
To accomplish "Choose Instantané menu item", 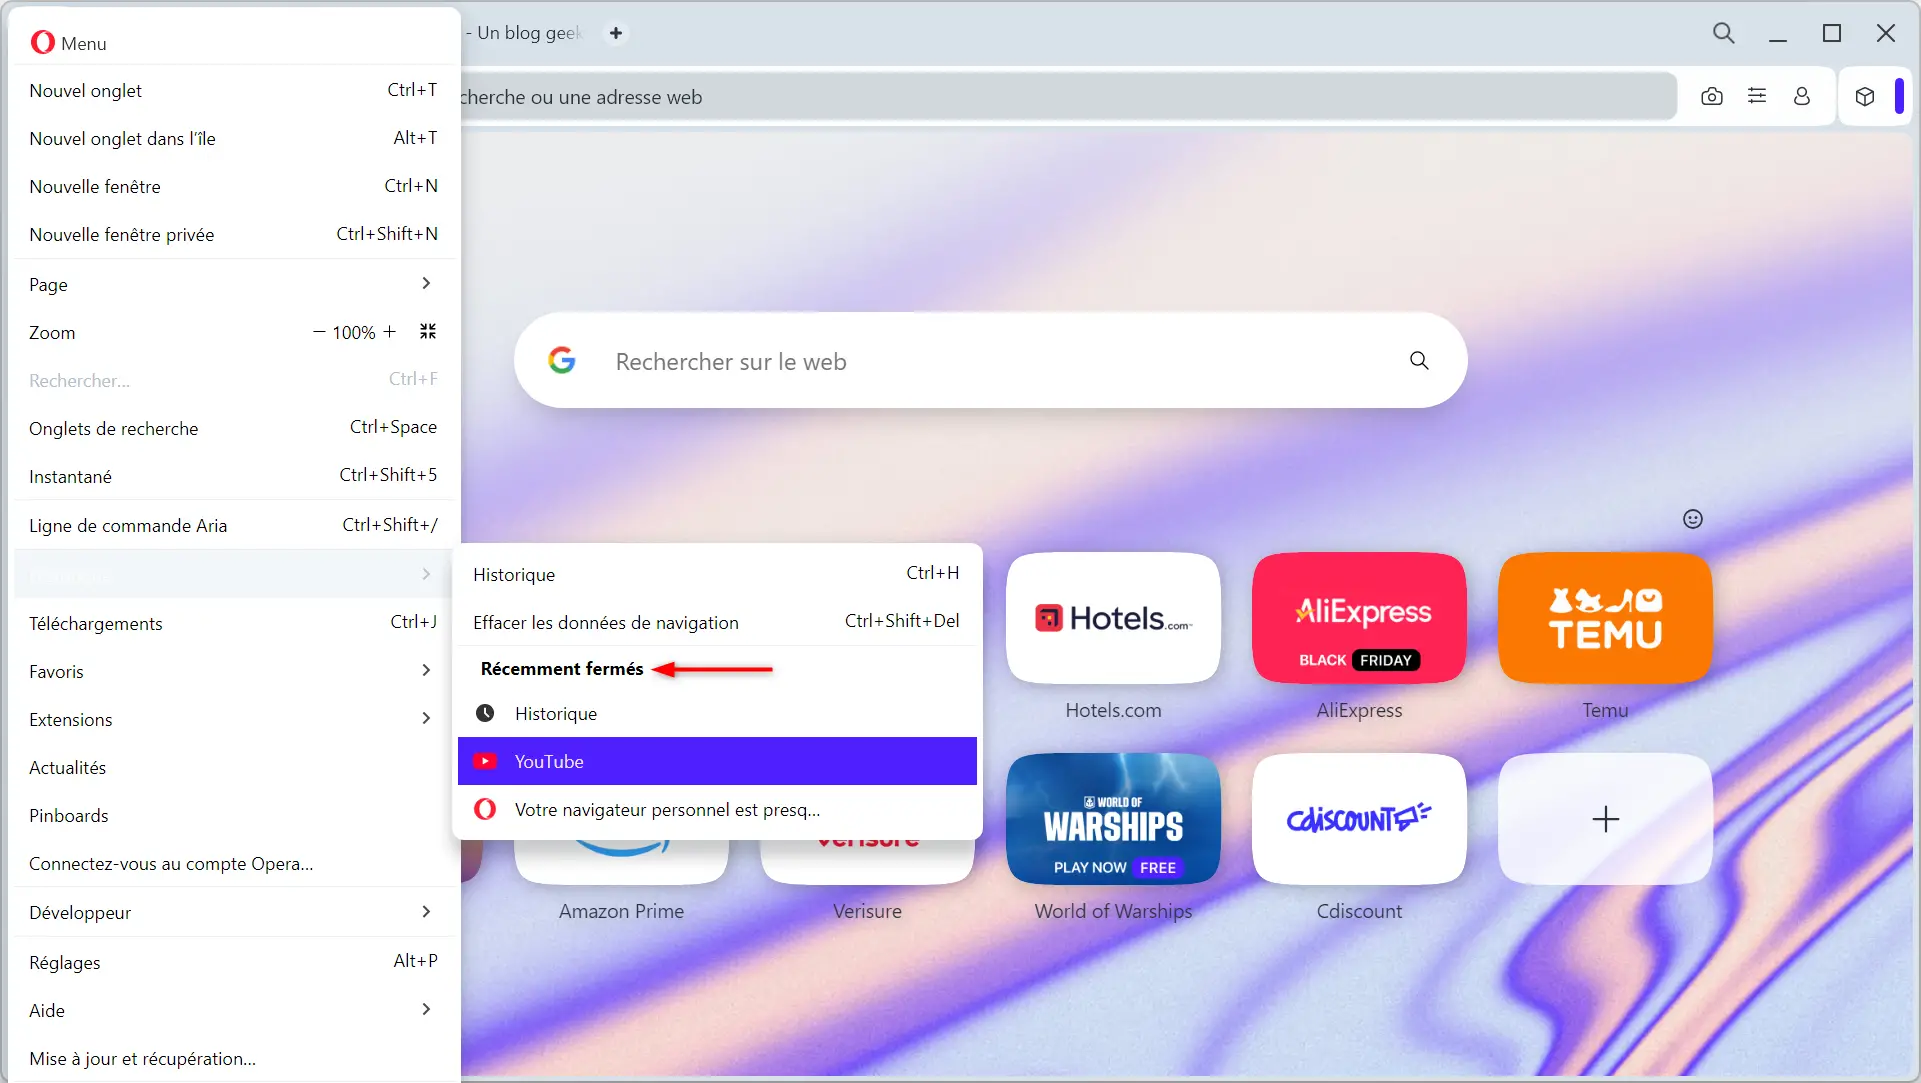I will [235, 476].
